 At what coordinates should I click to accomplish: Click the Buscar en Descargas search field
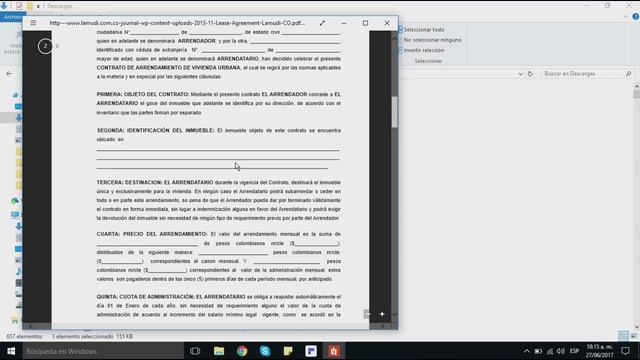point(583,74)
